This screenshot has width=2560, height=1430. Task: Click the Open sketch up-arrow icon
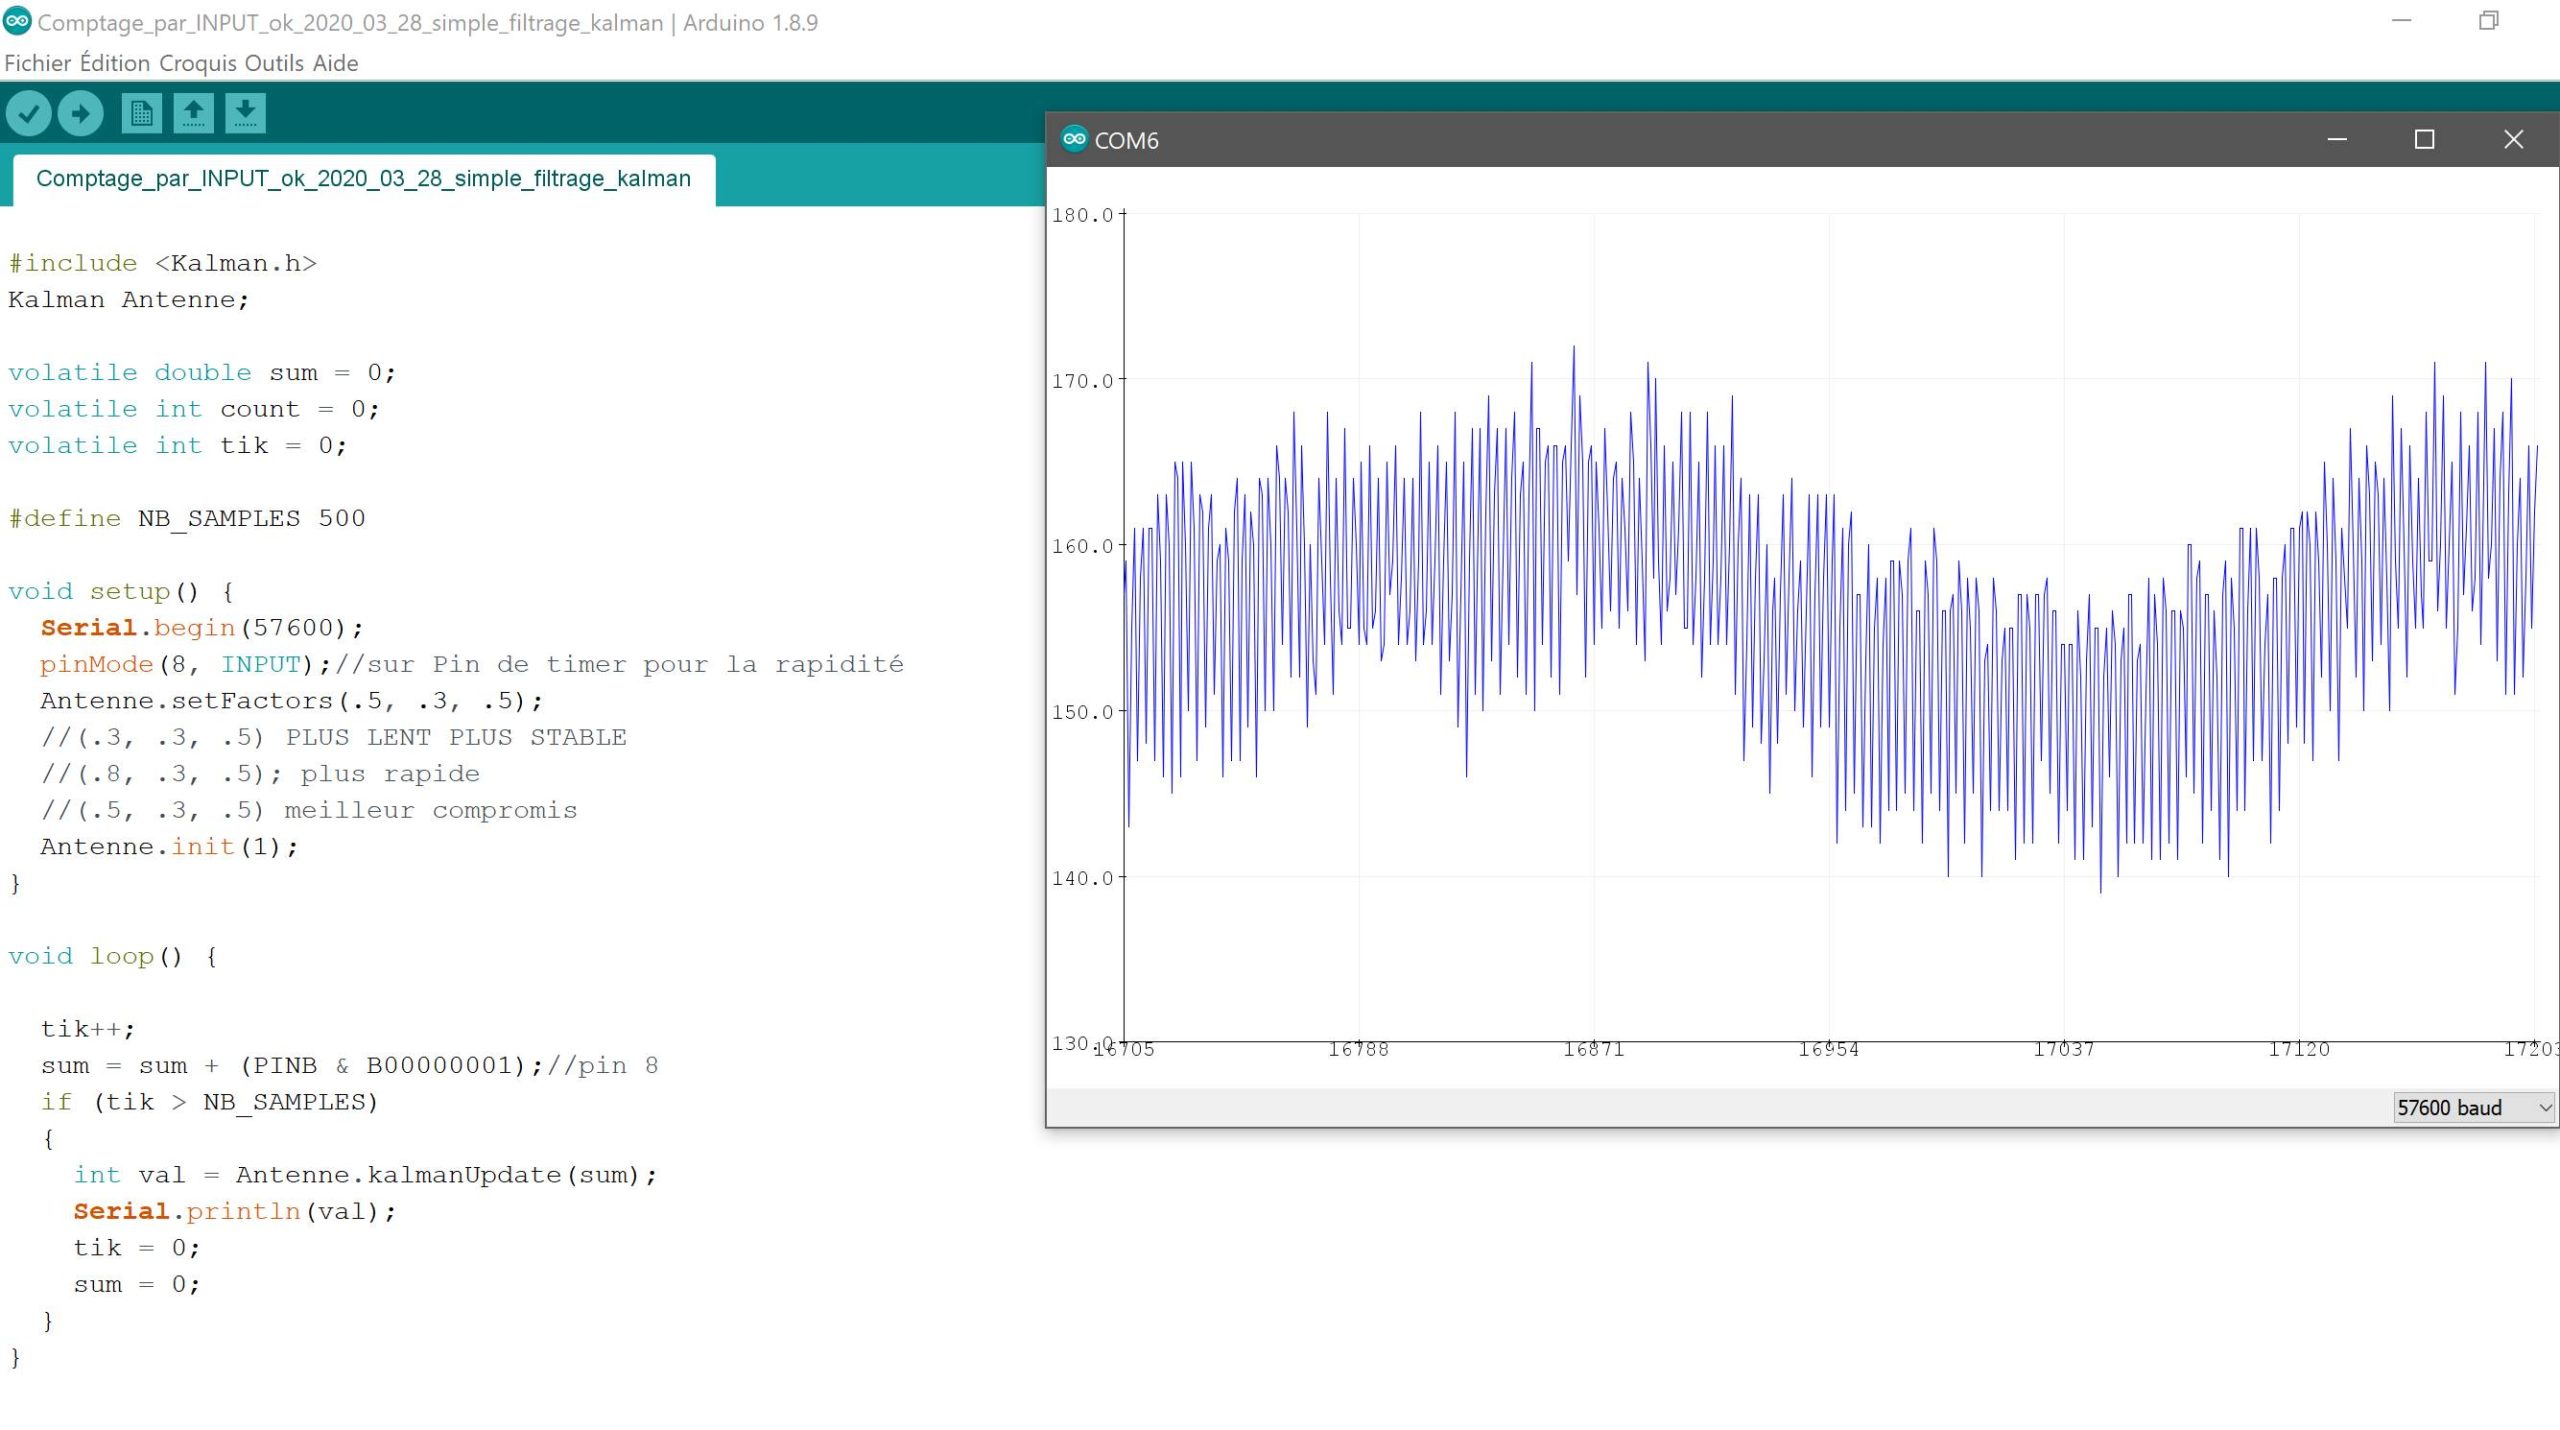click(193, 113)
